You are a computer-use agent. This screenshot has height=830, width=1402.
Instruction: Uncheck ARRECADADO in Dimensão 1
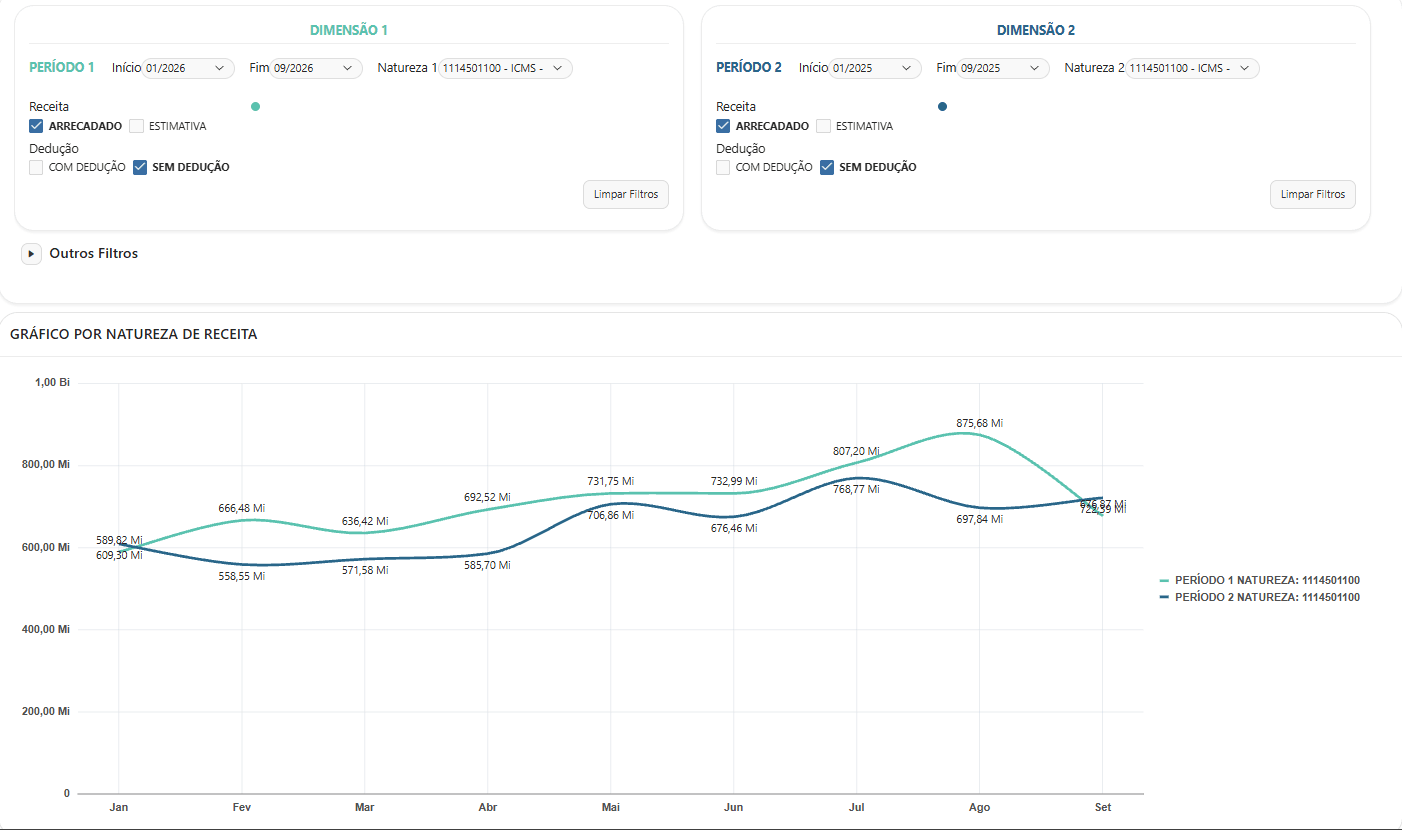click(36, 126)
